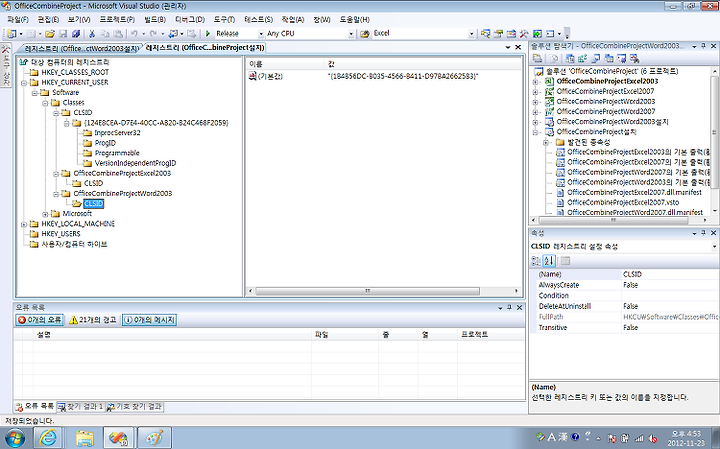Click the Save icon in toolbar
720x449 pixels.
coord(63,34)
